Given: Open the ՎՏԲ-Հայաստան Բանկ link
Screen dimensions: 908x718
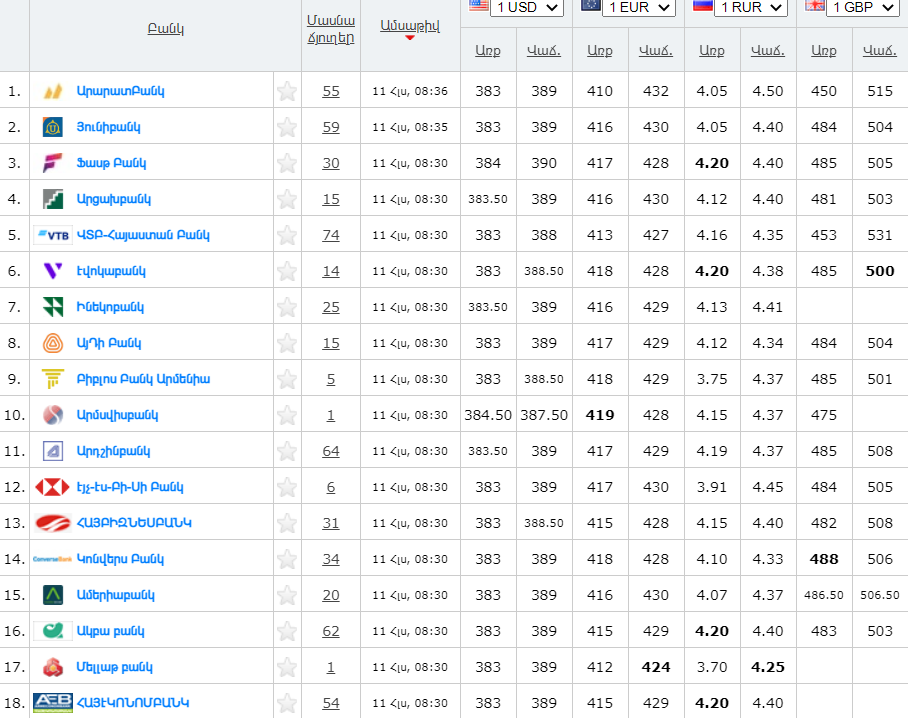Looking at the screenshot, I should [143, 235].
